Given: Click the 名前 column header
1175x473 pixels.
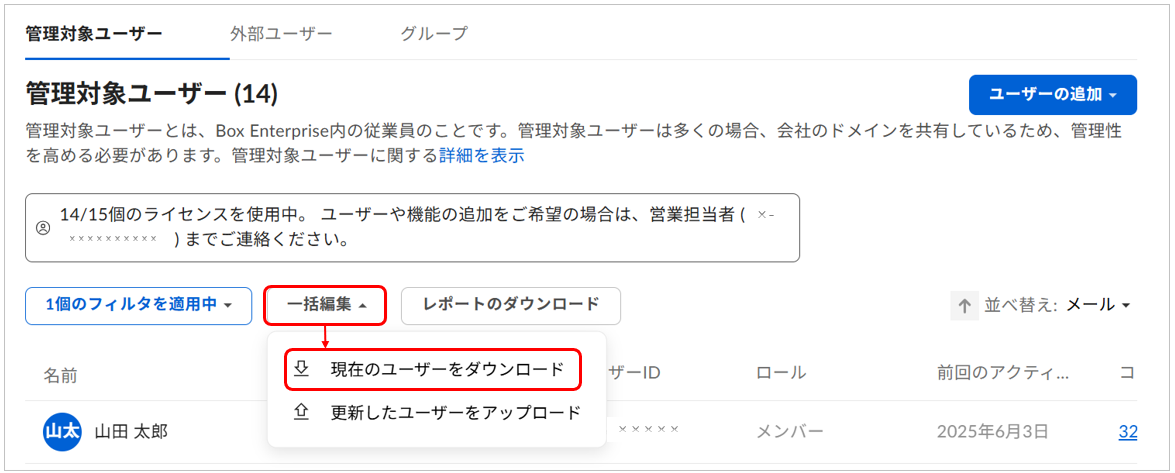Looking at the screenshot, I should pyautogui.click(x=60, y=374).
